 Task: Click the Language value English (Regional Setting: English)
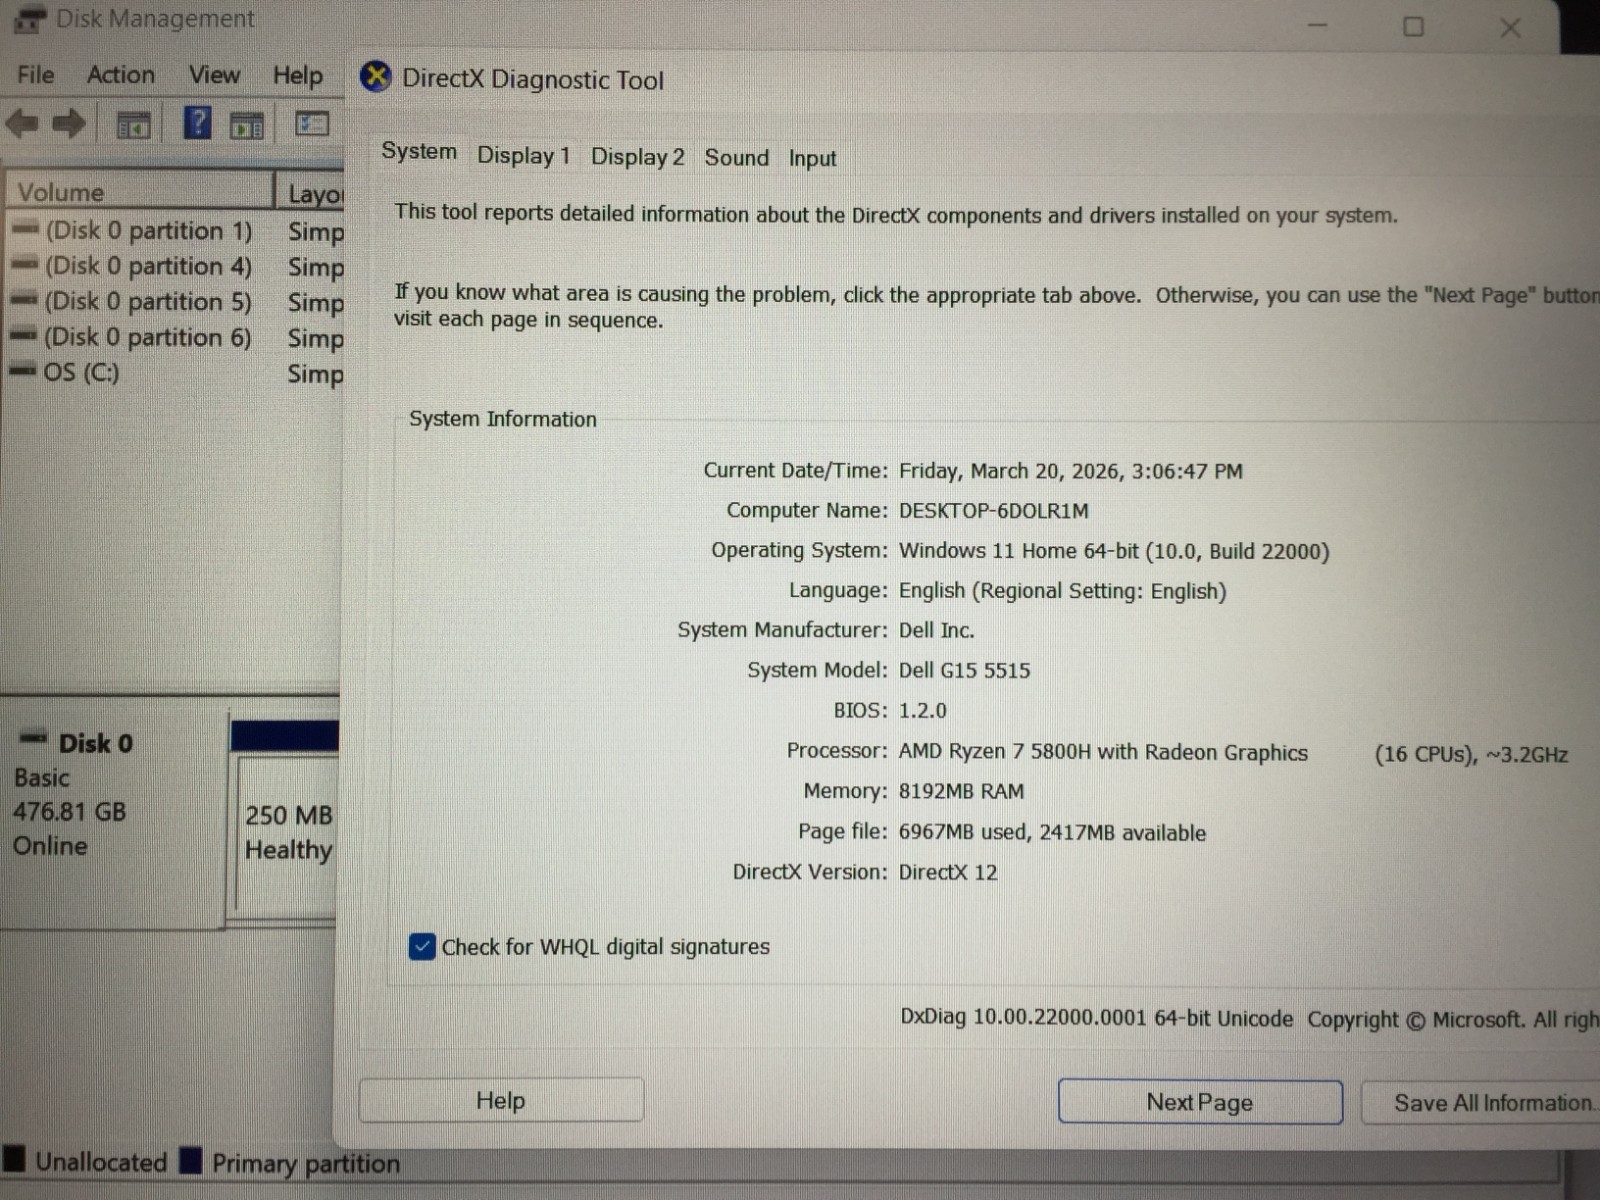pyautogui.click(x=1062, y=591)
